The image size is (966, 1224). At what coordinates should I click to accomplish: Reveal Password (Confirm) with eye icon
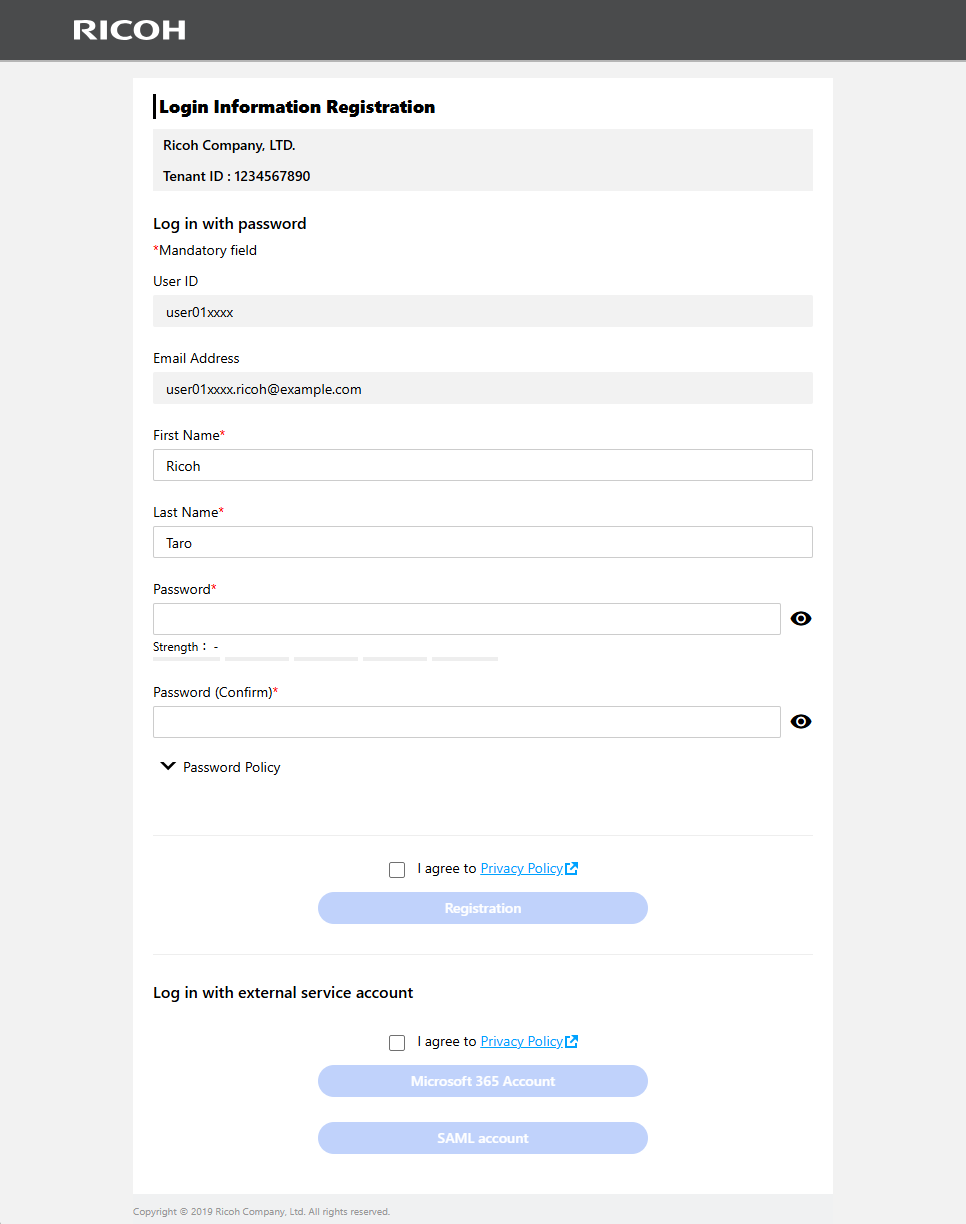800,722
